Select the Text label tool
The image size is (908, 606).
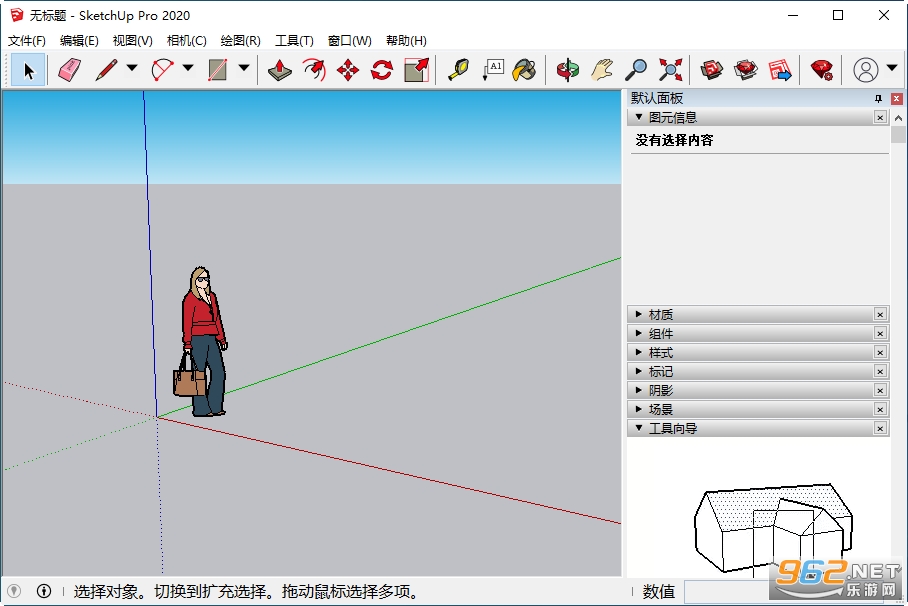[492, 70]
